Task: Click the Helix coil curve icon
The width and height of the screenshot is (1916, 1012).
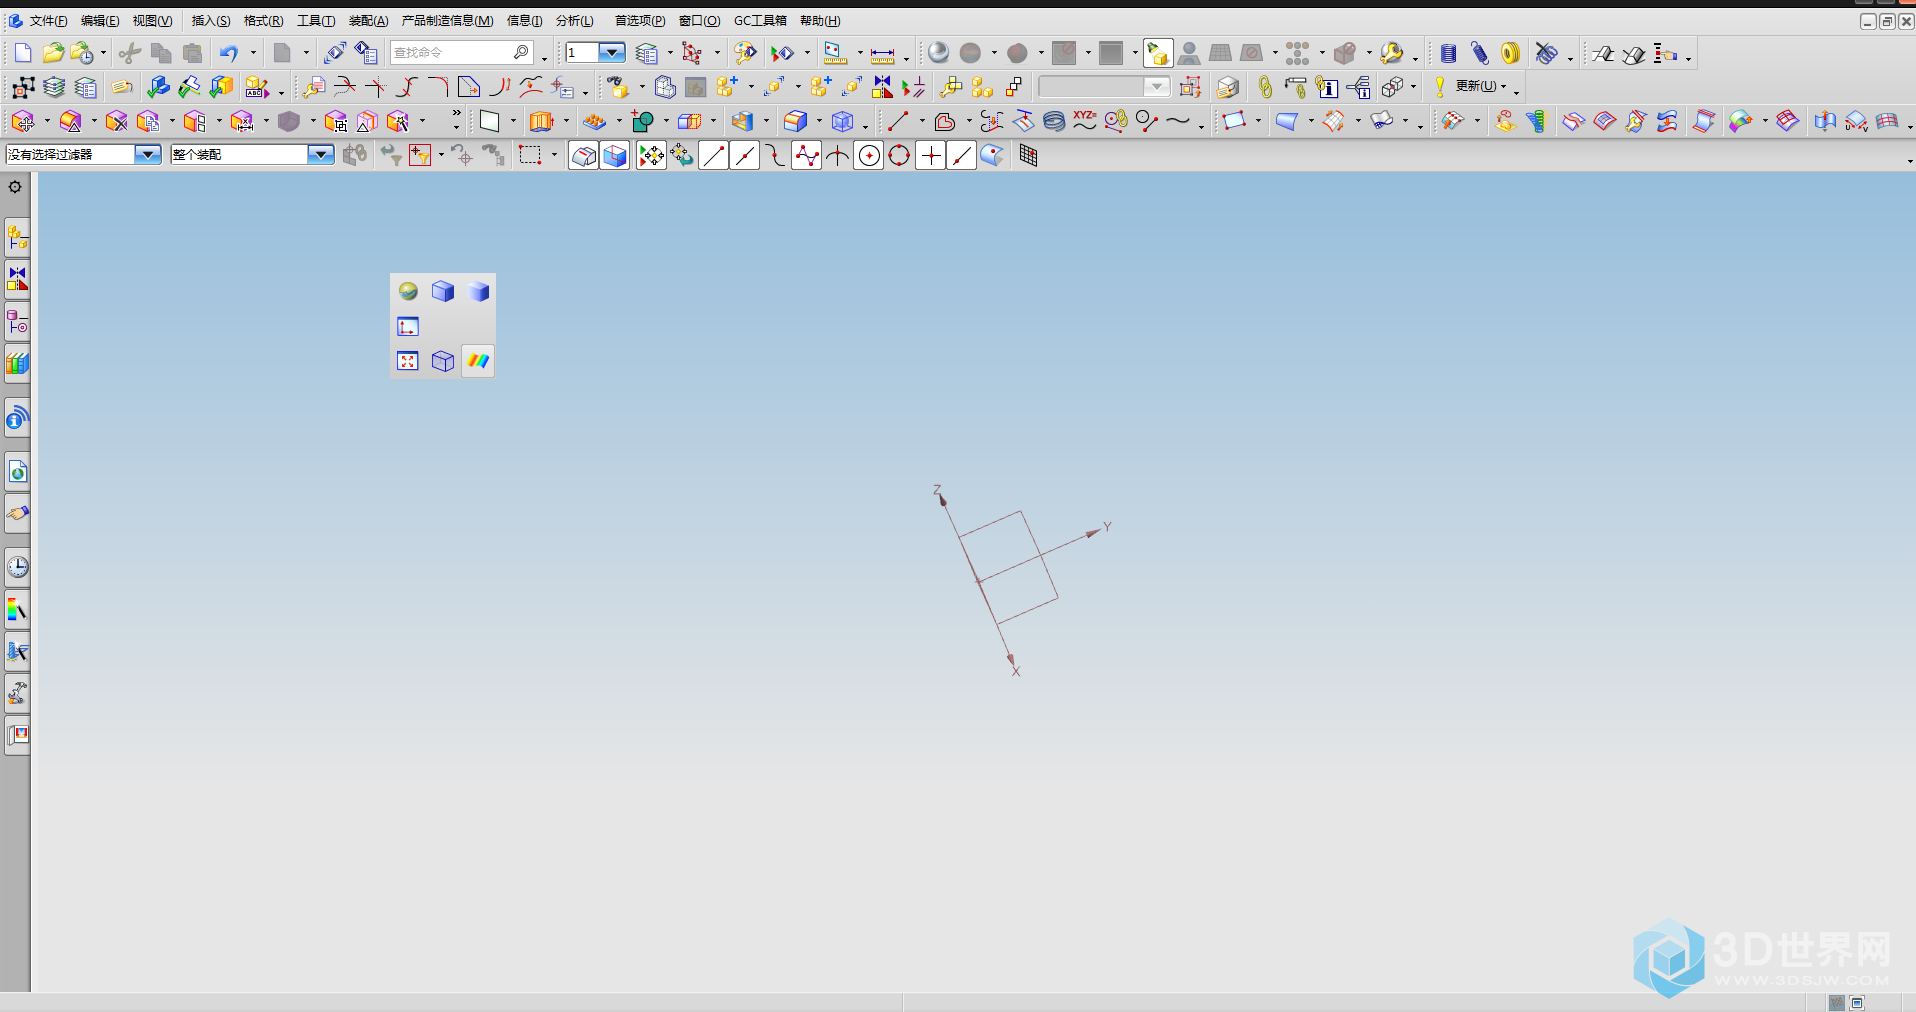Action: 1054,121
